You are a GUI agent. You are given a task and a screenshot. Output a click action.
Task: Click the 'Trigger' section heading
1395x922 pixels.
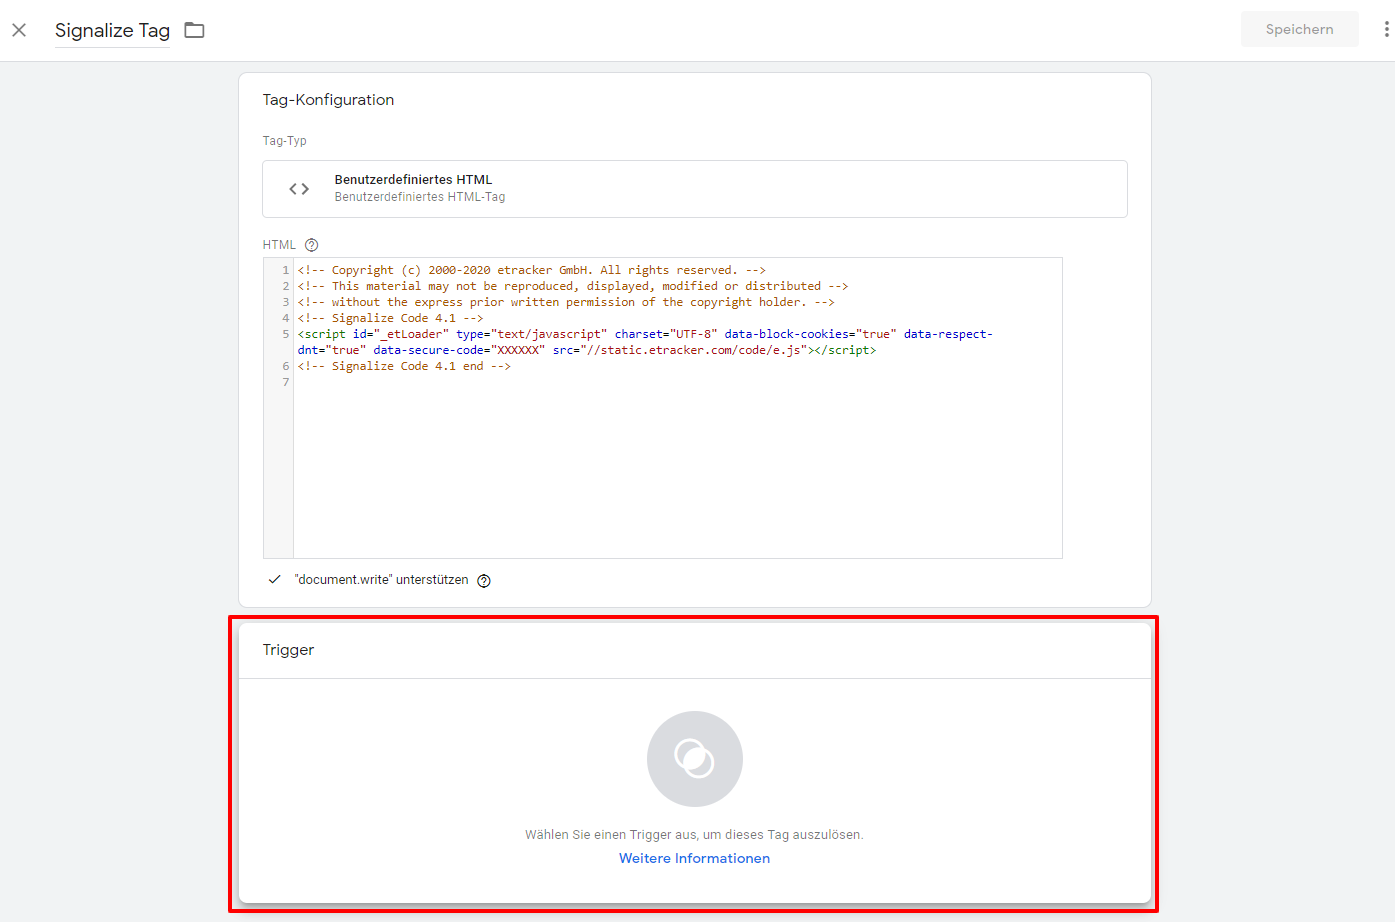tap(288, 649)
